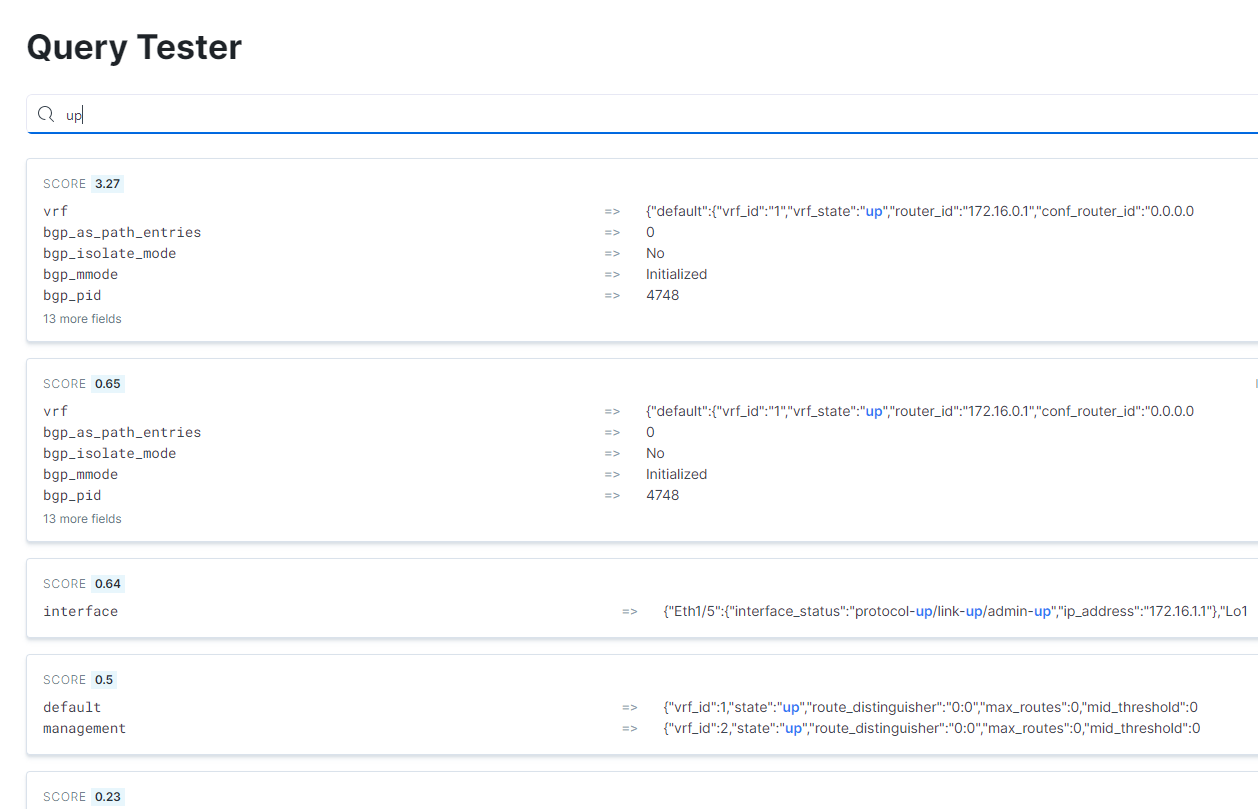Image resolution: width=1258 pixels, height=809 pixels.
Task: Click the "interface" field name
Action: click(80, 611)
